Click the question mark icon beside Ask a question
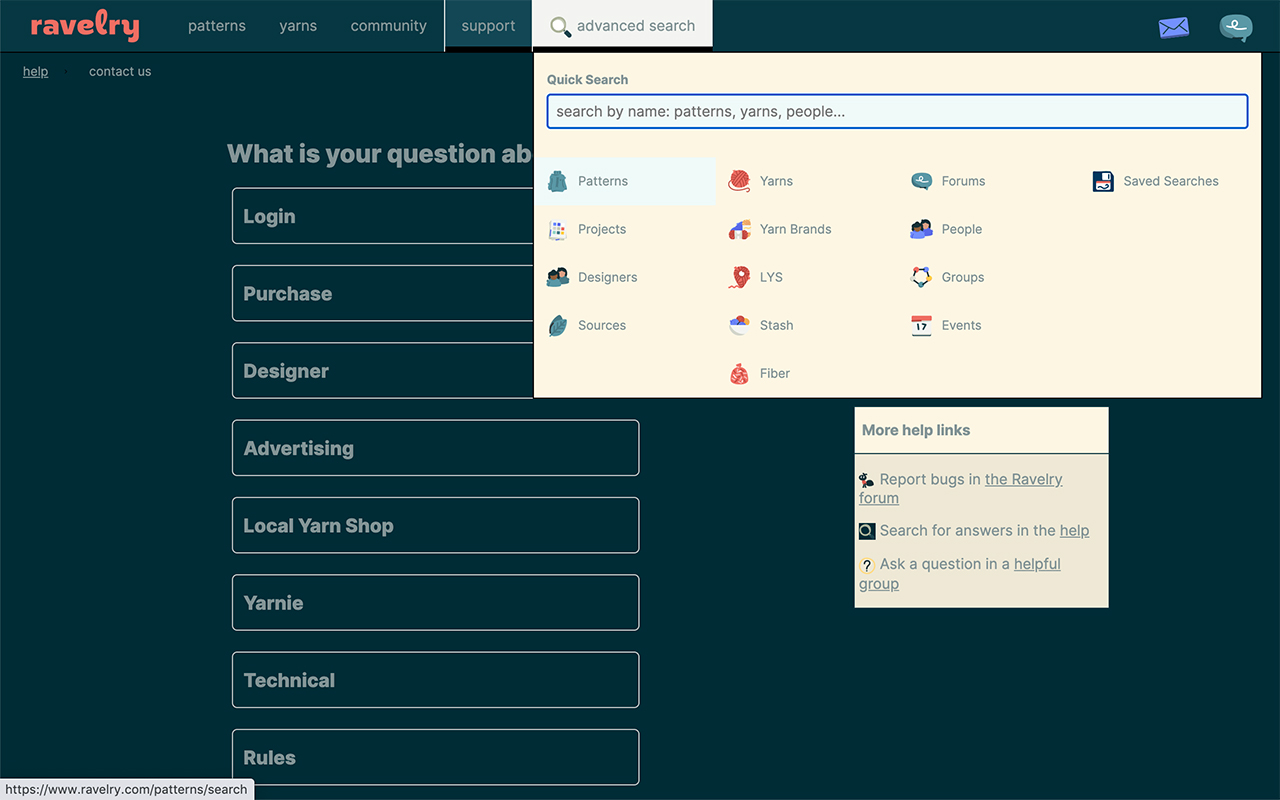 [x=867, y=565]
